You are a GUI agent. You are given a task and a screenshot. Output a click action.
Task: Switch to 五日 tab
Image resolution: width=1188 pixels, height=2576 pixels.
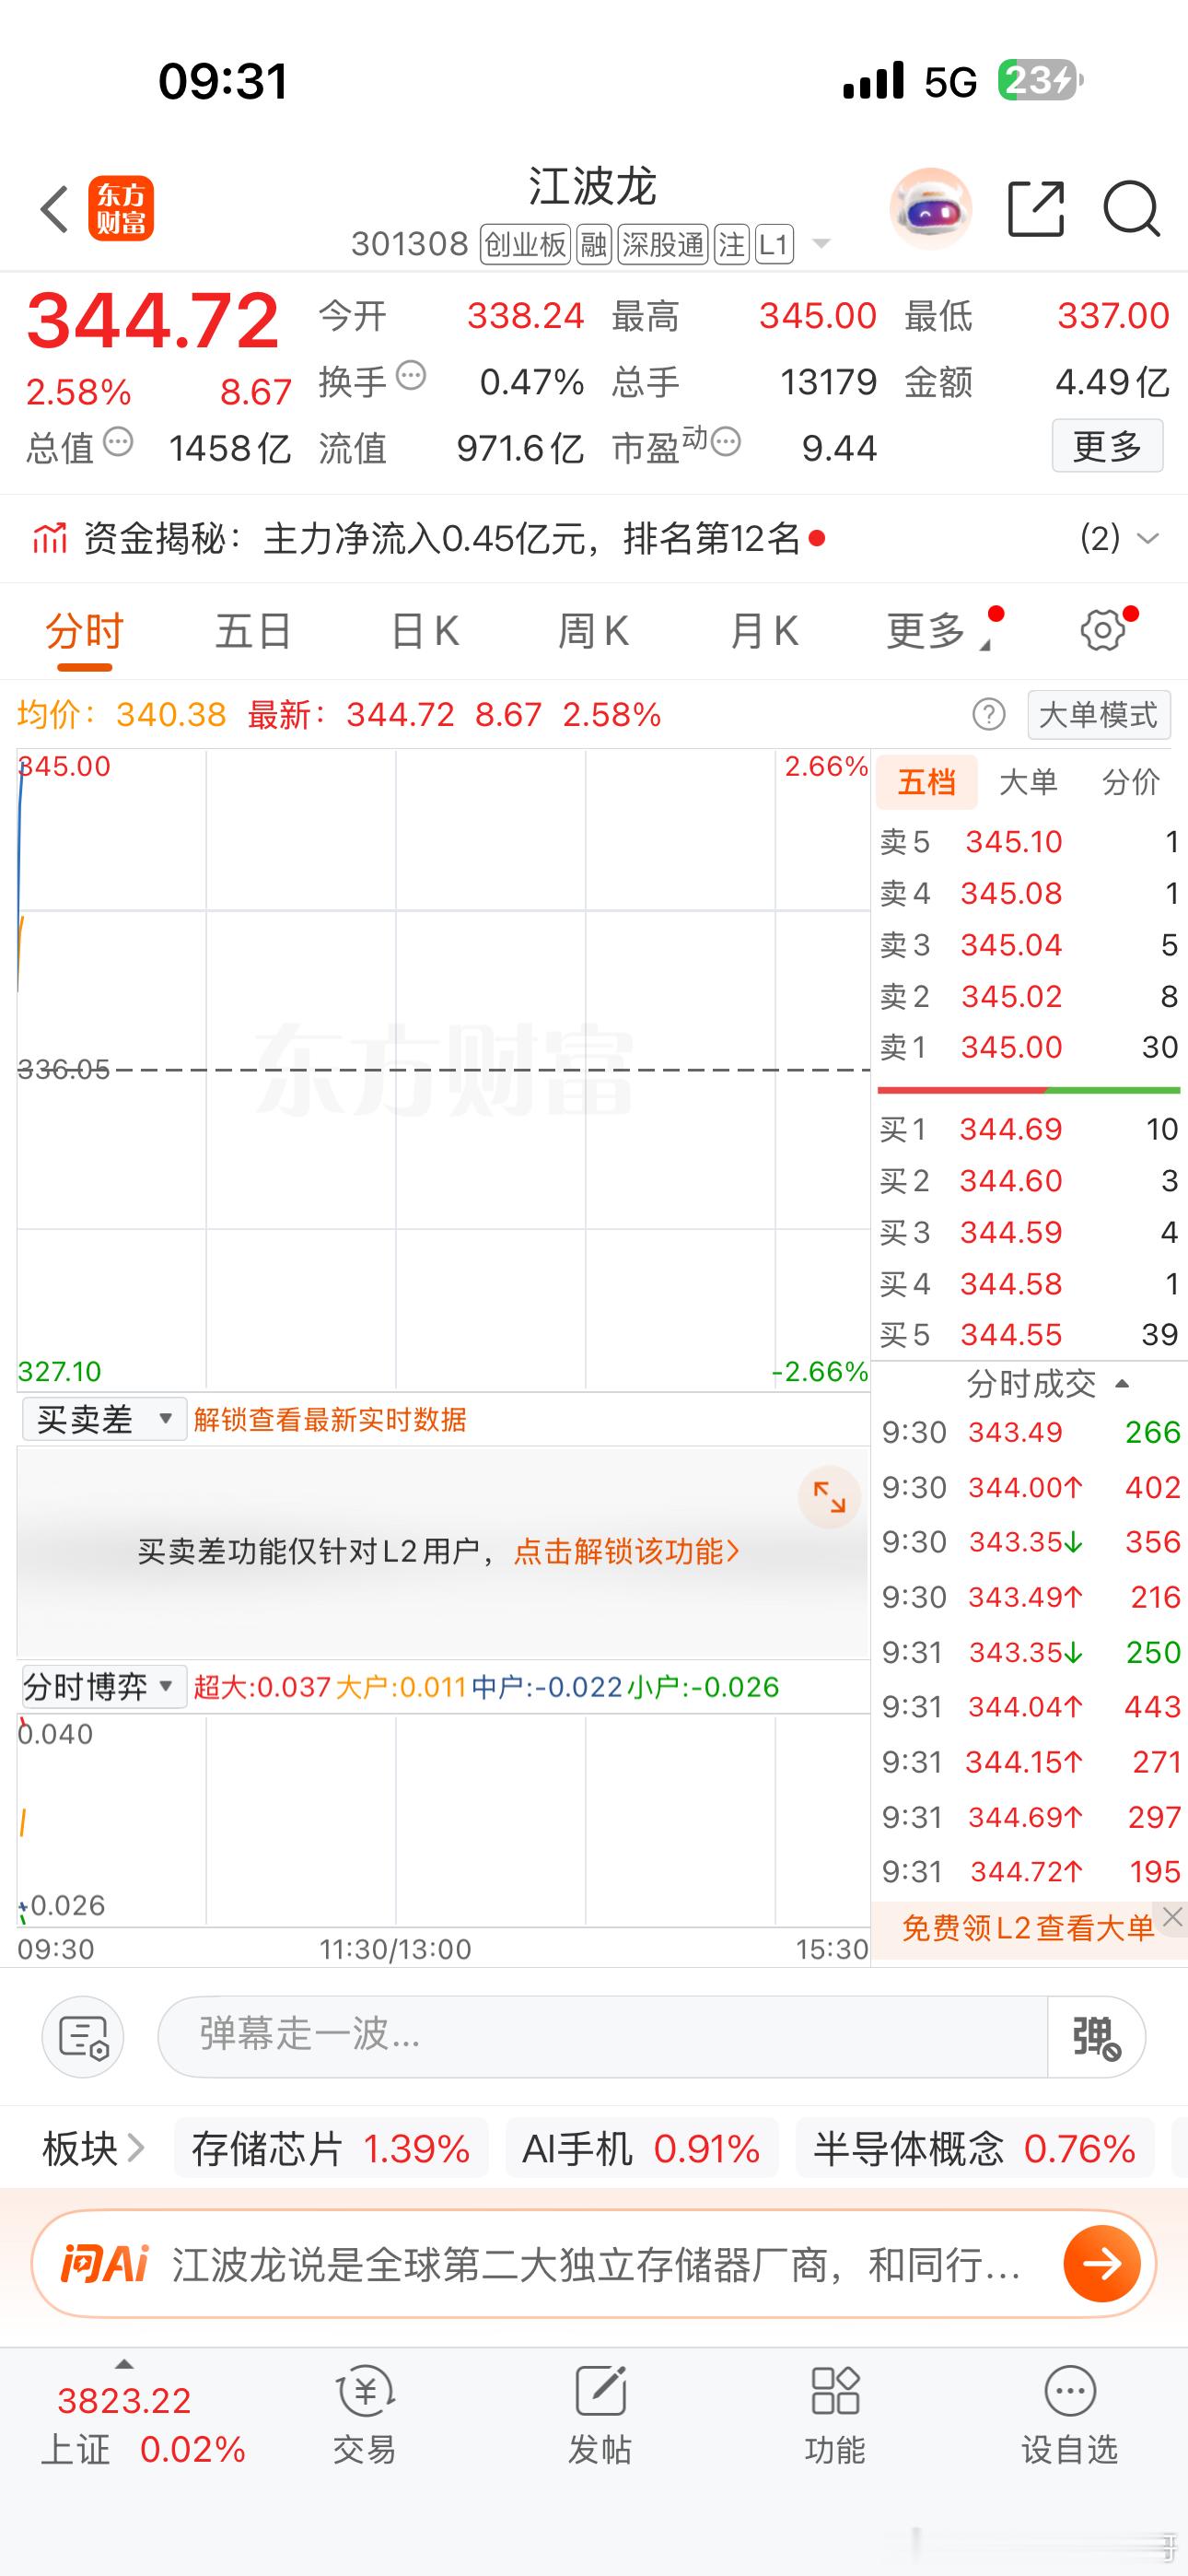254,631
